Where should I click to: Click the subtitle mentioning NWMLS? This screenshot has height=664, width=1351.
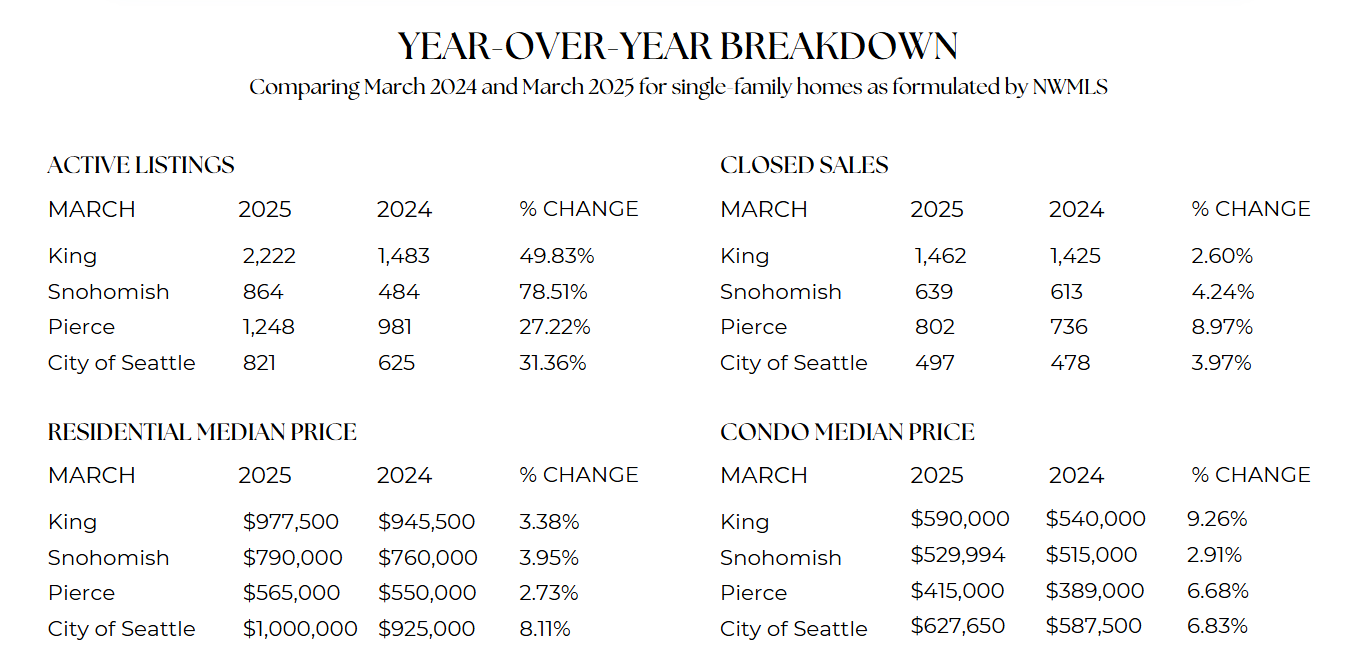click(677, 87)
